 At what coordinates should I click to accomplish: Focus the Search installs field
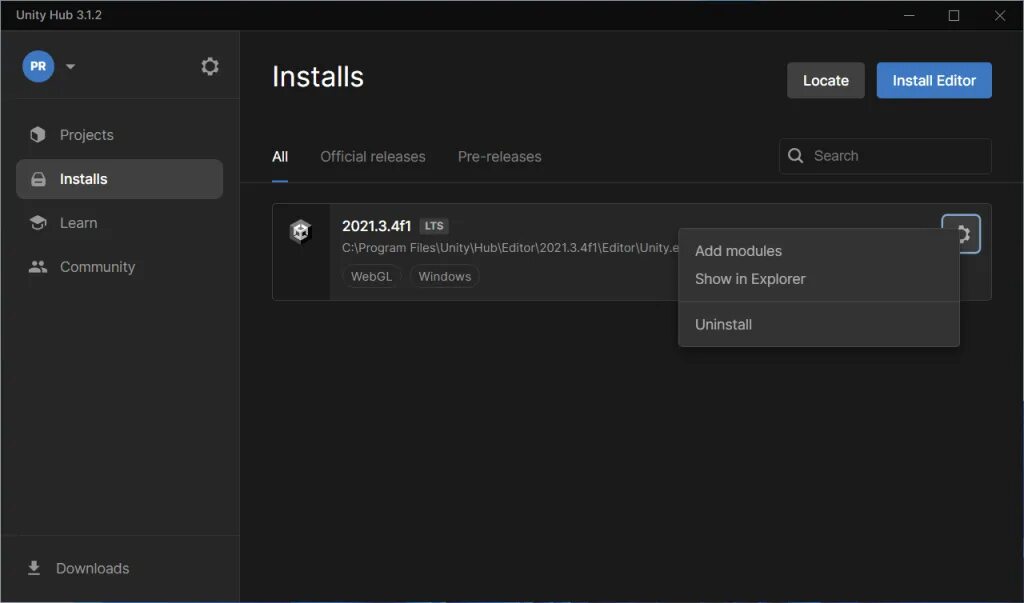tap(885, 155)
